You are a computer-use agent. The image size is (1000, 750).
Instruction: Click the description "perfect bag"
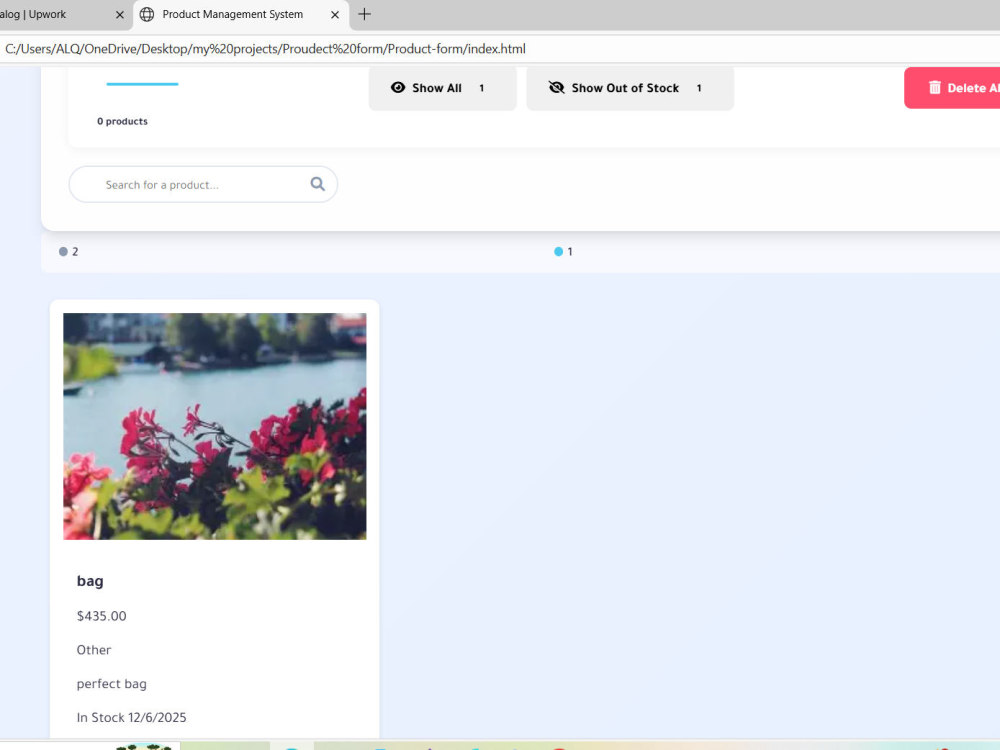[x=112, y=684]
